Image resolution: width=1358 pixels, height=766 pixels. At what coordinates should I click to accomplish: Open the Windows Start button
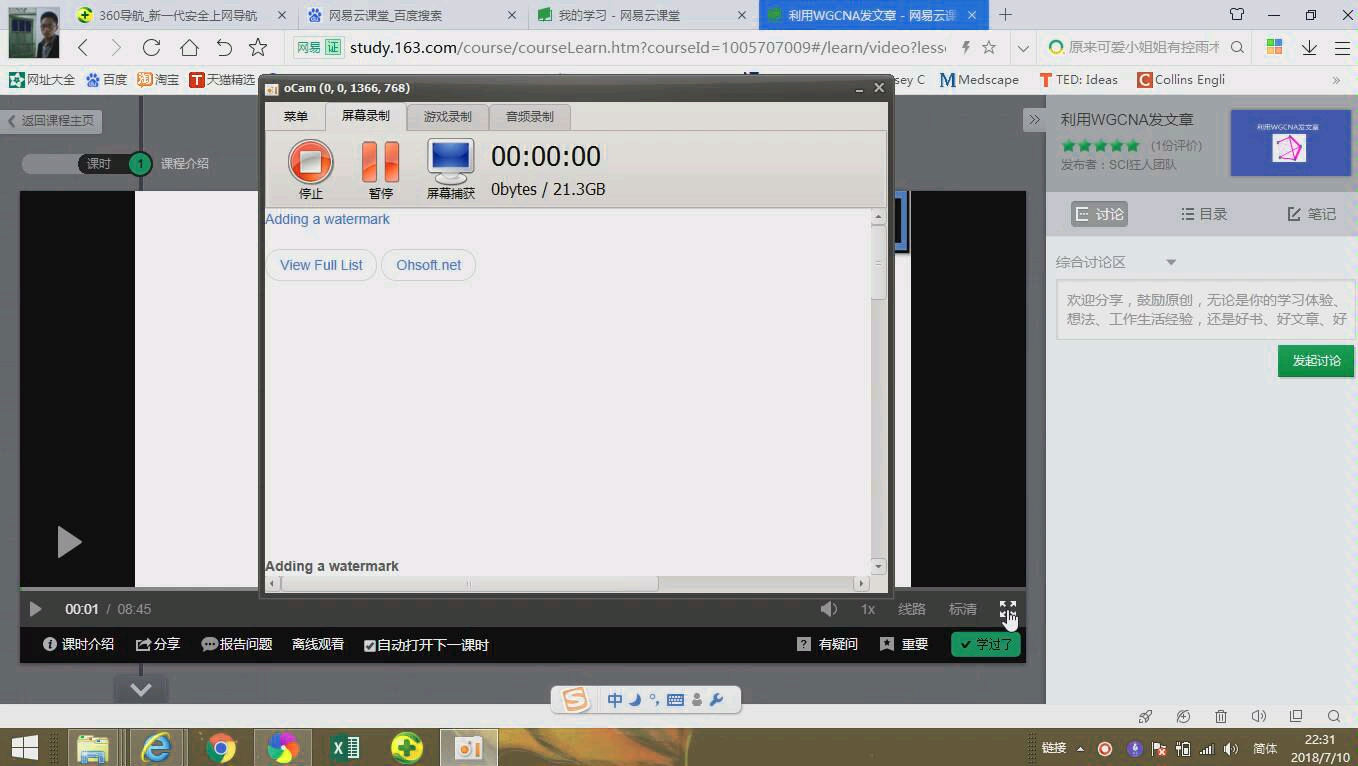(24, 747)
